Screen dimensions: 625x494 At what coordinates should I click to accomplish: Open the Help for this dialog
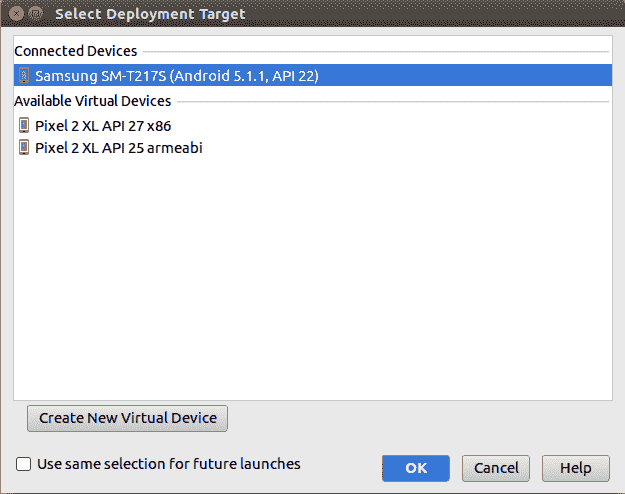(x=576, y=468)
